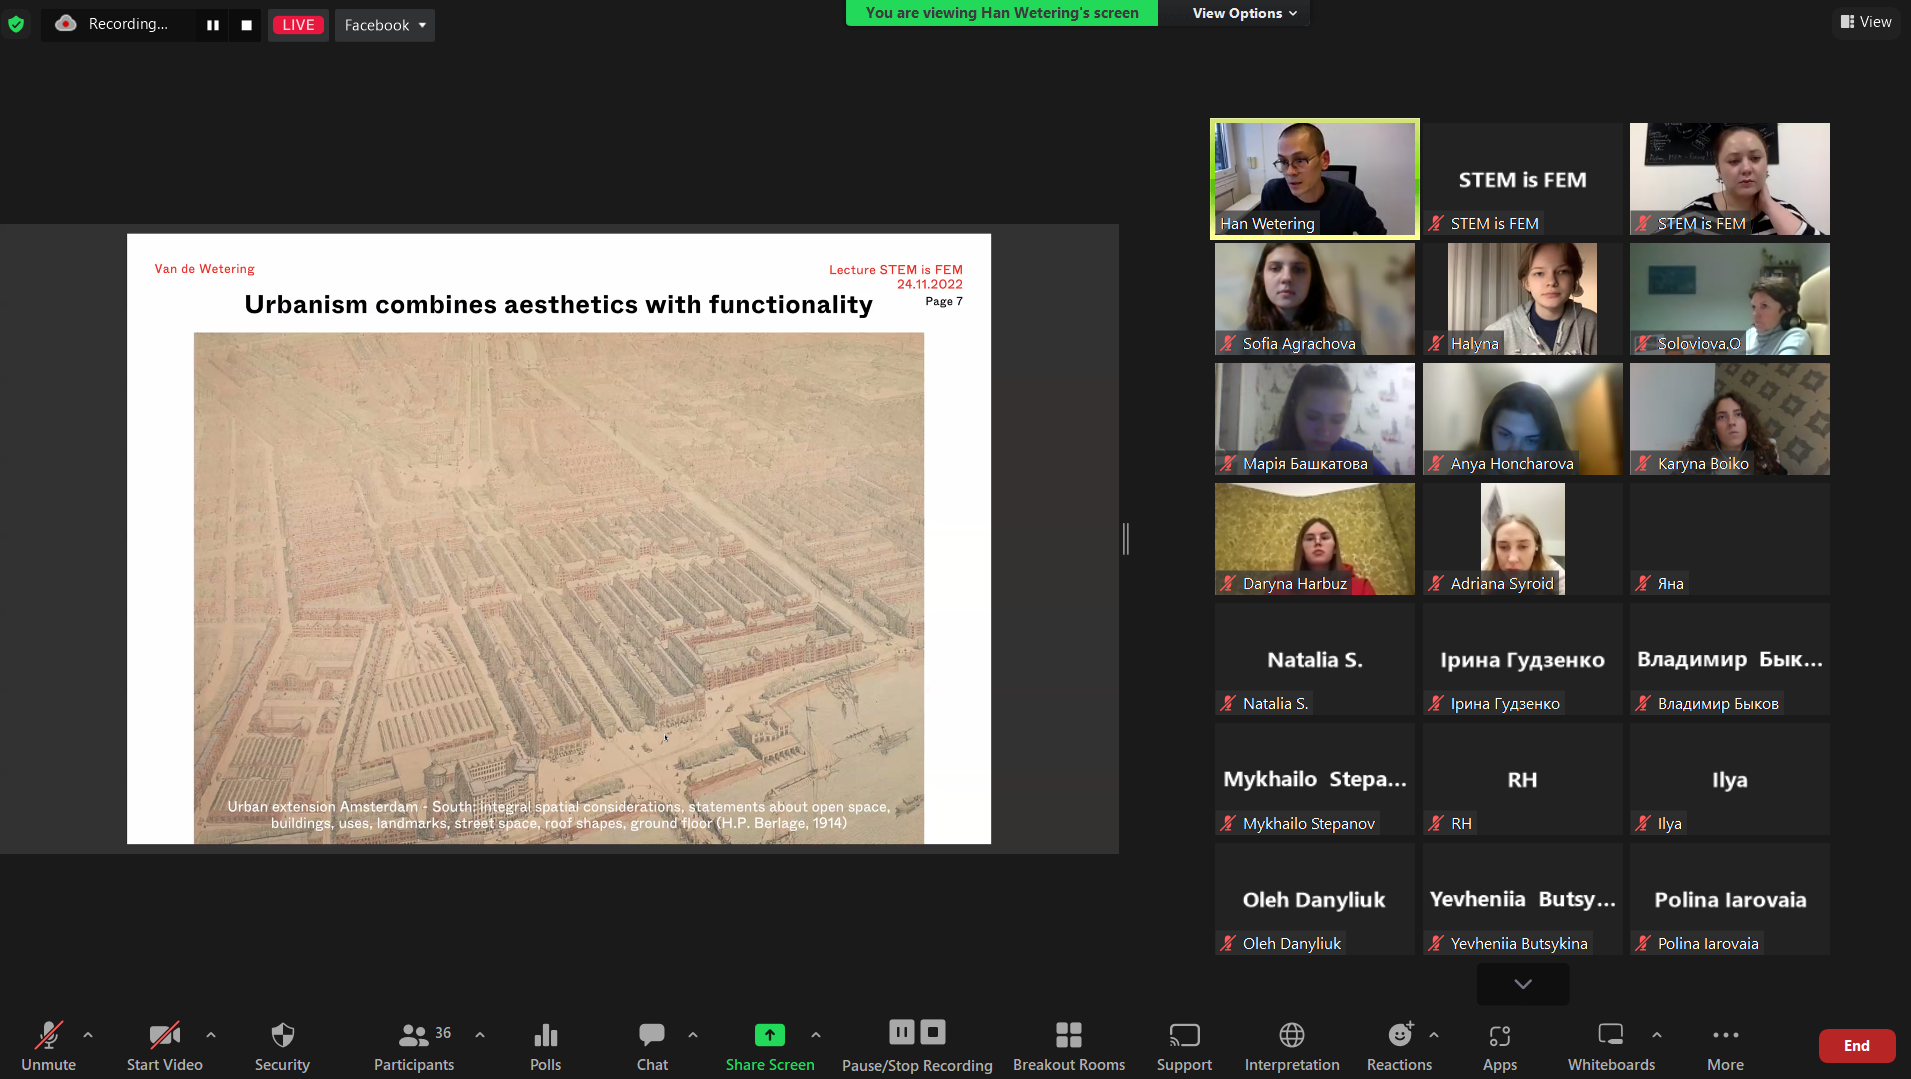Expand arrow next to Participants
This screenshot has height=1079, width=1911.
point(480,1035)
